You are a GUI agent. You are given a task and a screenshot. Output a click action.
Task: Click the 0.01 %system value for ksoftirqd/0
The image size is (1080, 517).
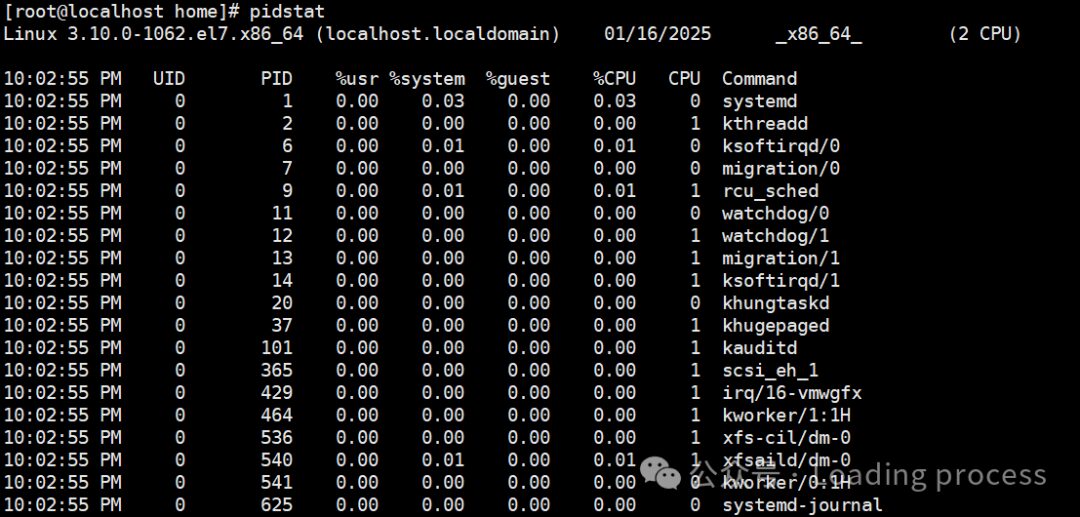(443, 146)
